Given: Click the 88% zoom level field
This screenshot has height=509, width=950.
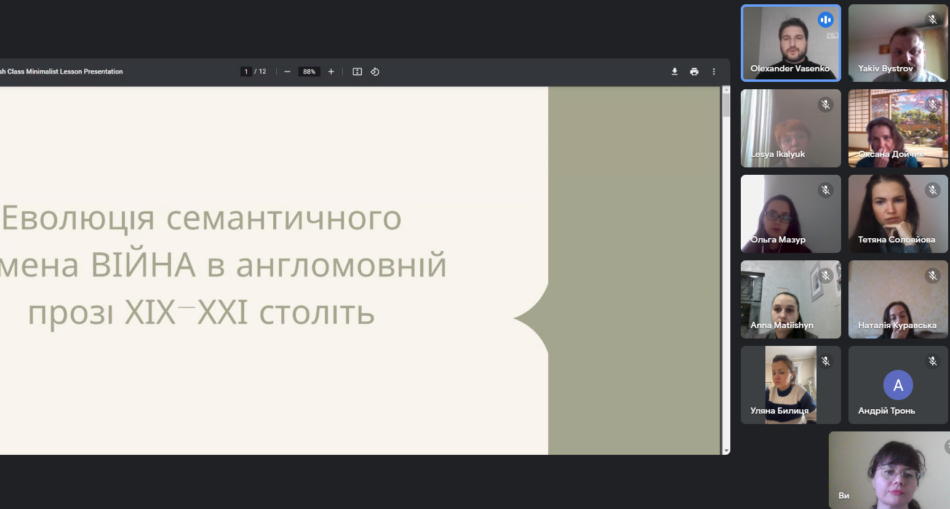Looking at the screenshot, I should click(309, 72).
